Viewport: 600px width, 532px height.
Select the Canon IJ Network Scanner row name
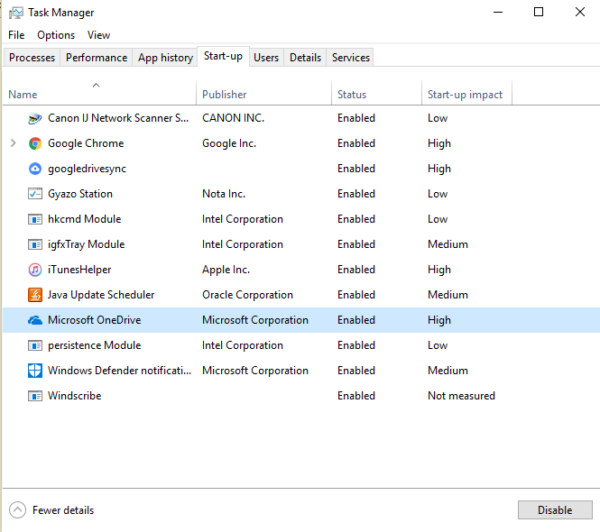[x=118, y=118]
